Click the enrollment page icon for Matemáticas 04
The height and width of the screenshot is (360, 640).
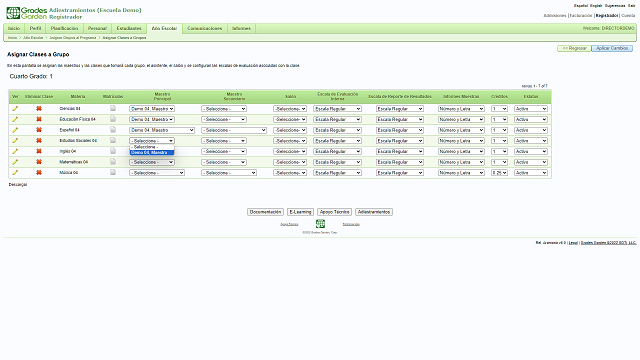[x=113, y=162]
